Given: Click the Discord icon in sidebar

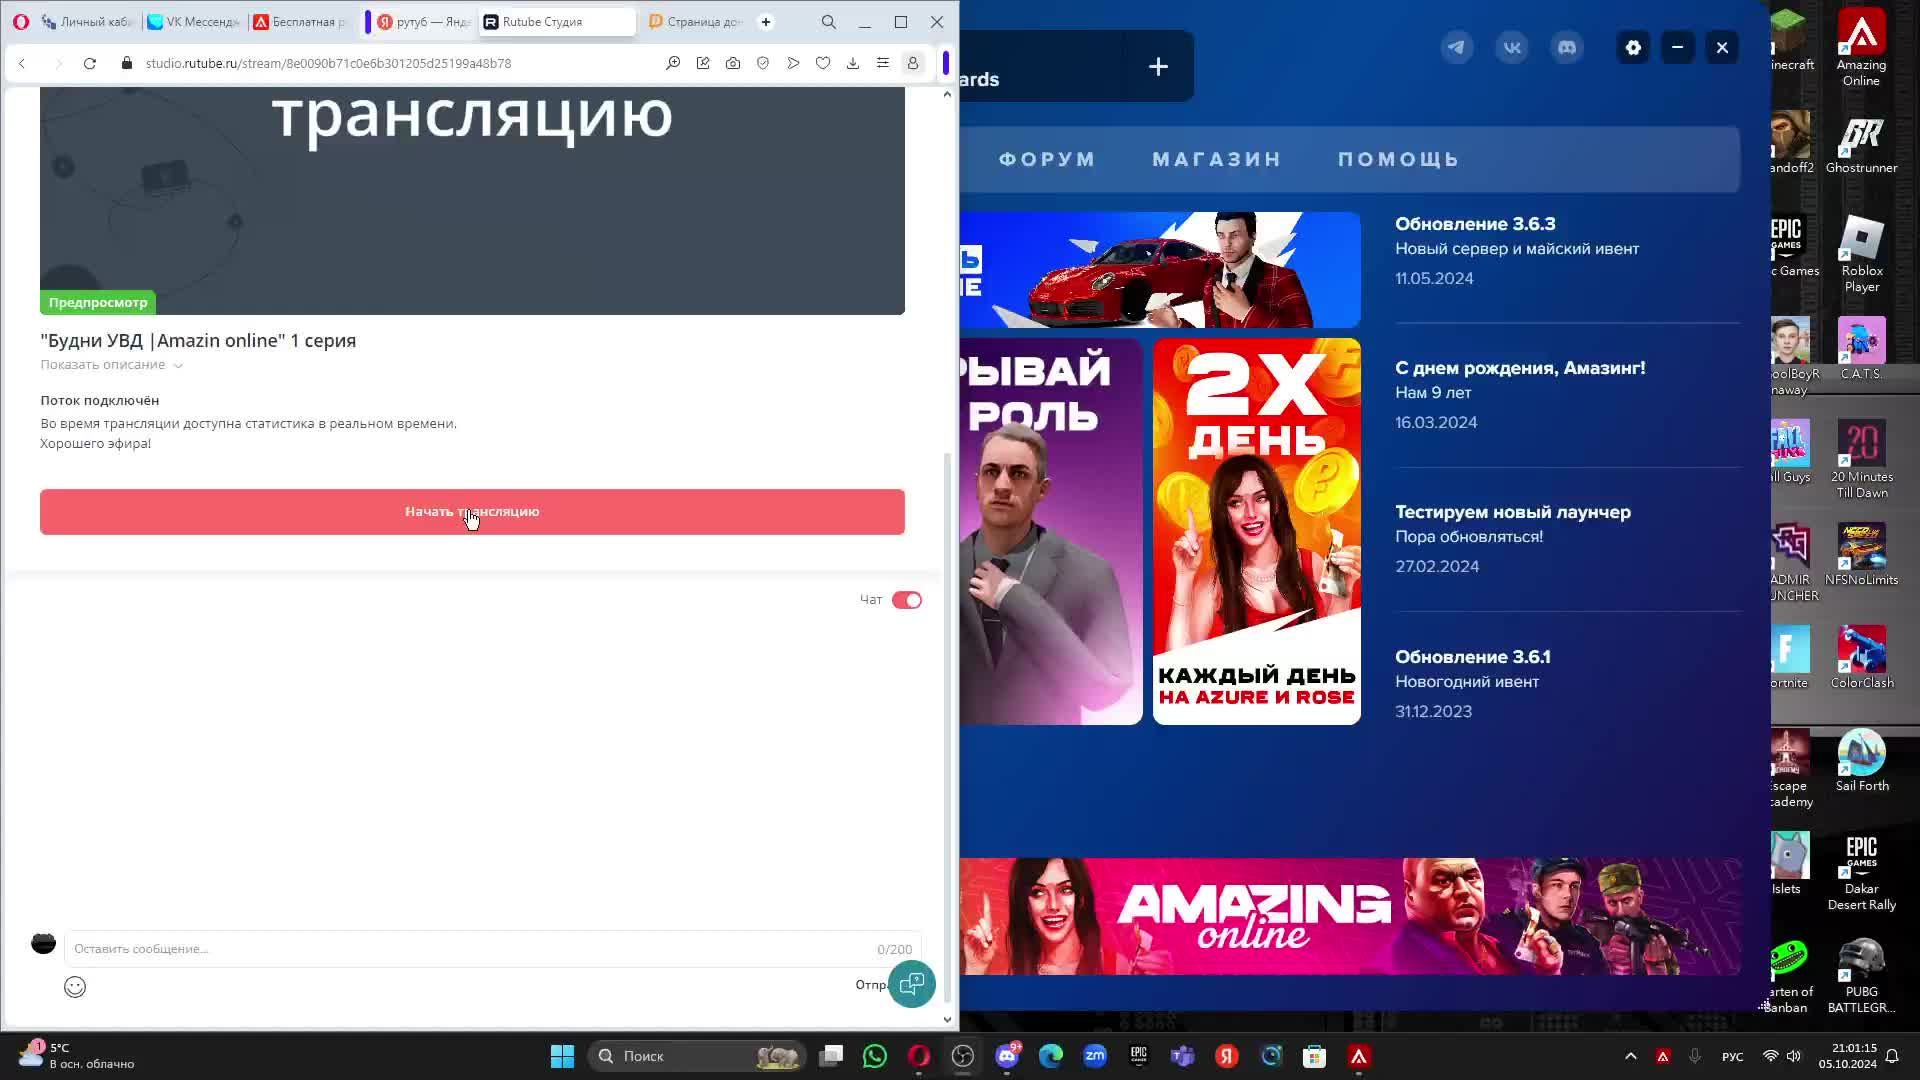Looking at the screenshot, I should click(1568, 47).
